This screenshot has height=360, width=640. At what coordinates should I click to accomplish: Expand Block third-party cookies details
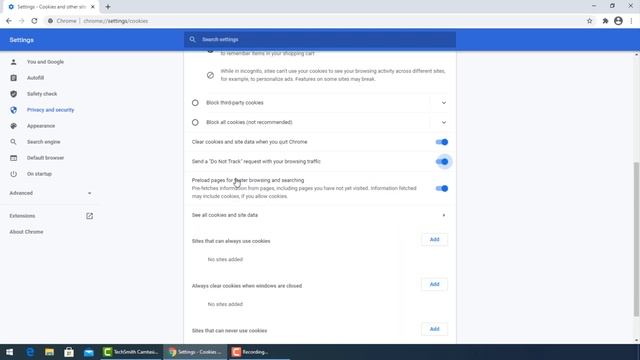click(444, 103)
